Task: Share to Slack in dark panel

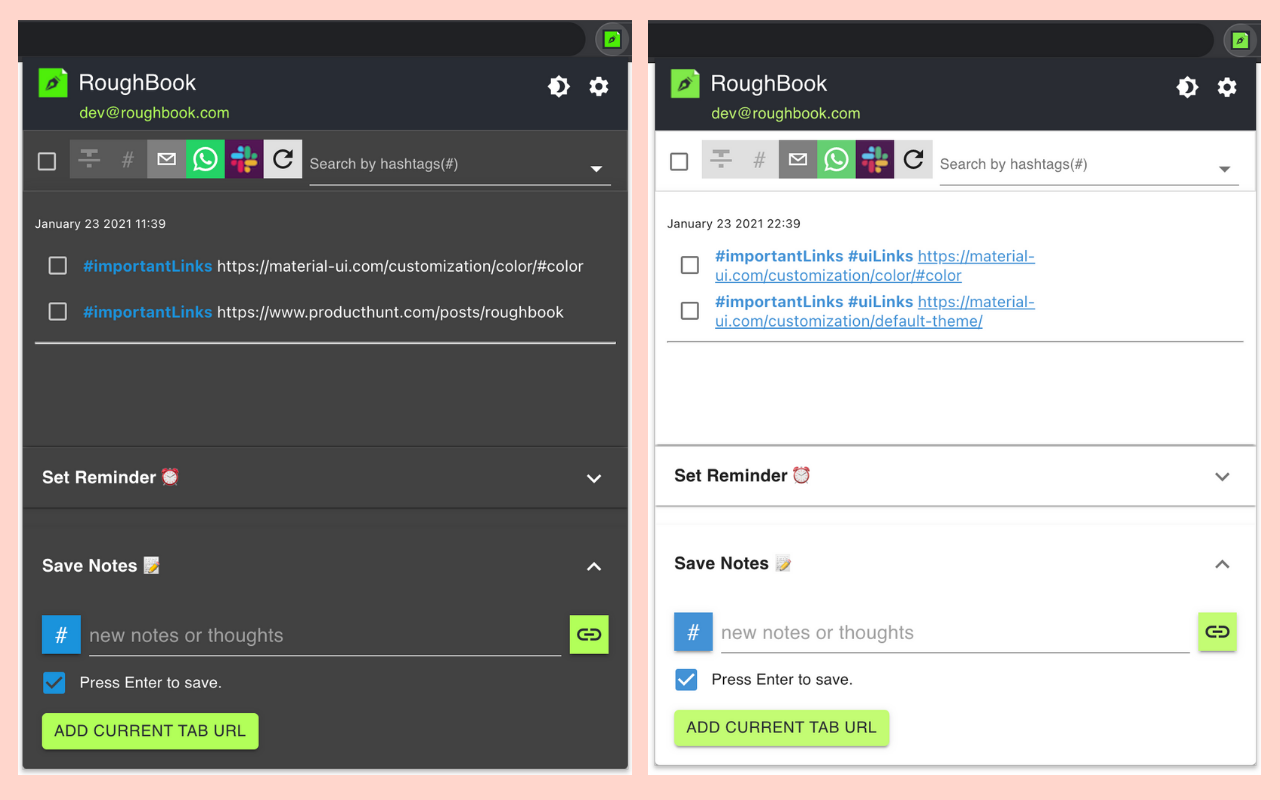Action: point(244,159)
